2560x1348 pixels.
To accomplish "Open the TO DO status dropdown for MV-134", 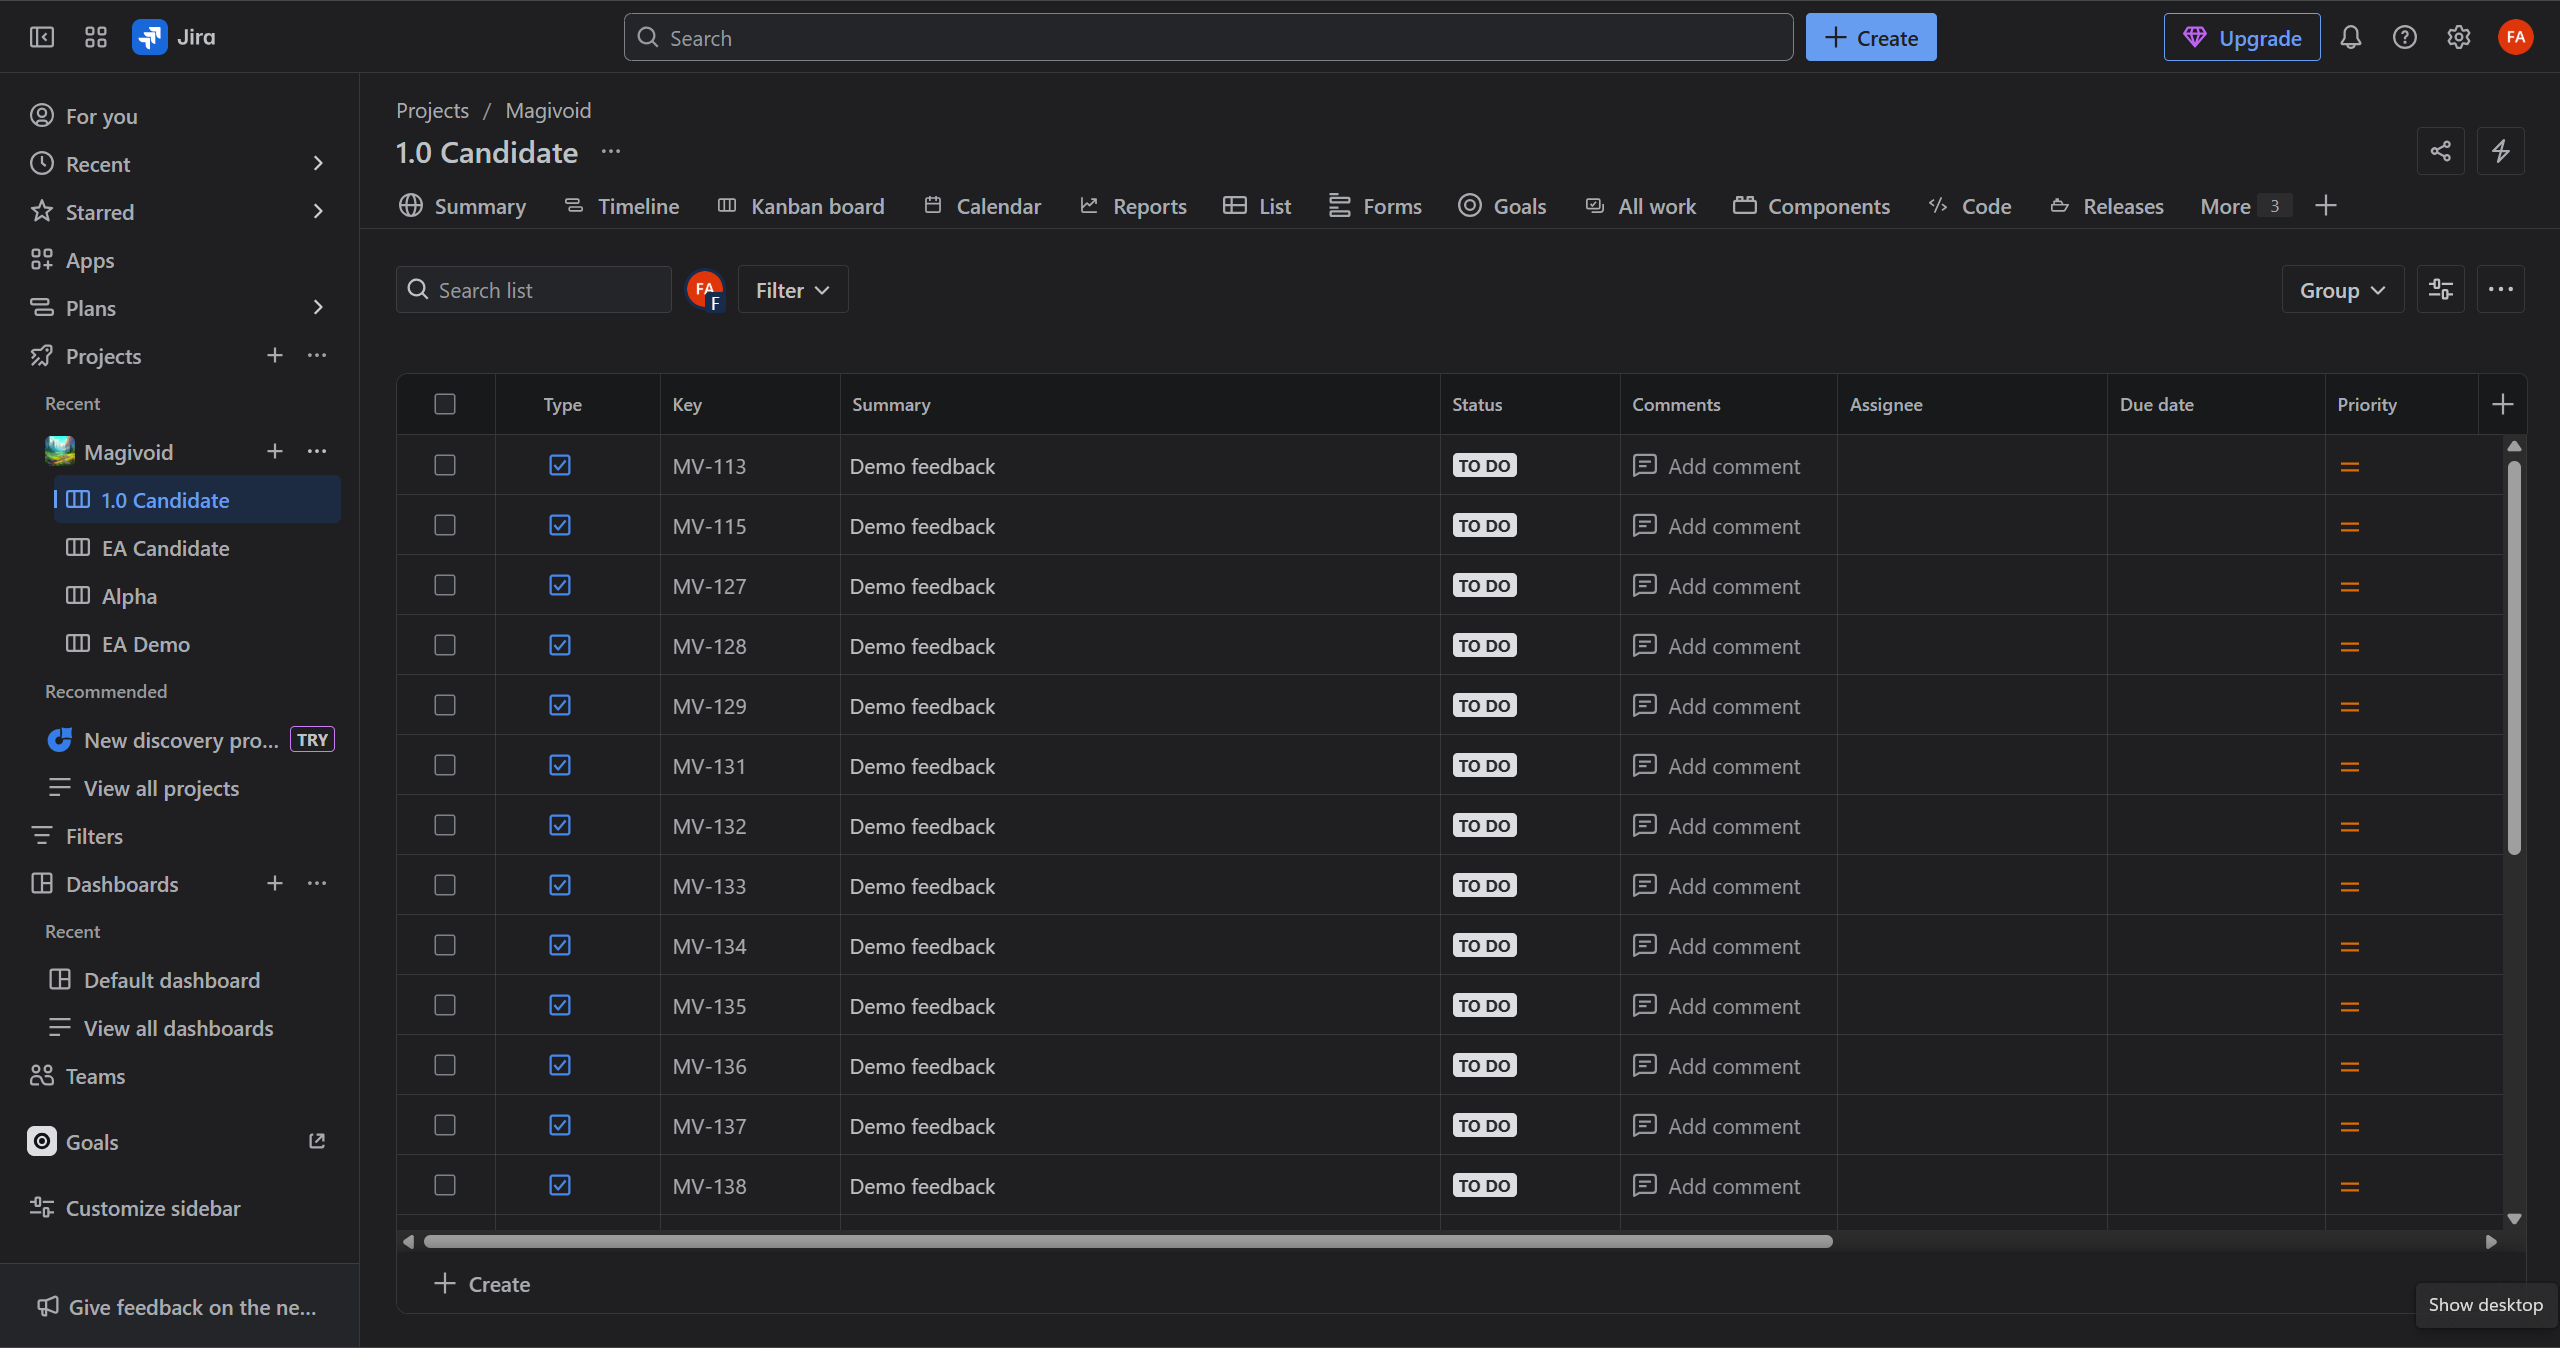I will (x=1484, y=945).
